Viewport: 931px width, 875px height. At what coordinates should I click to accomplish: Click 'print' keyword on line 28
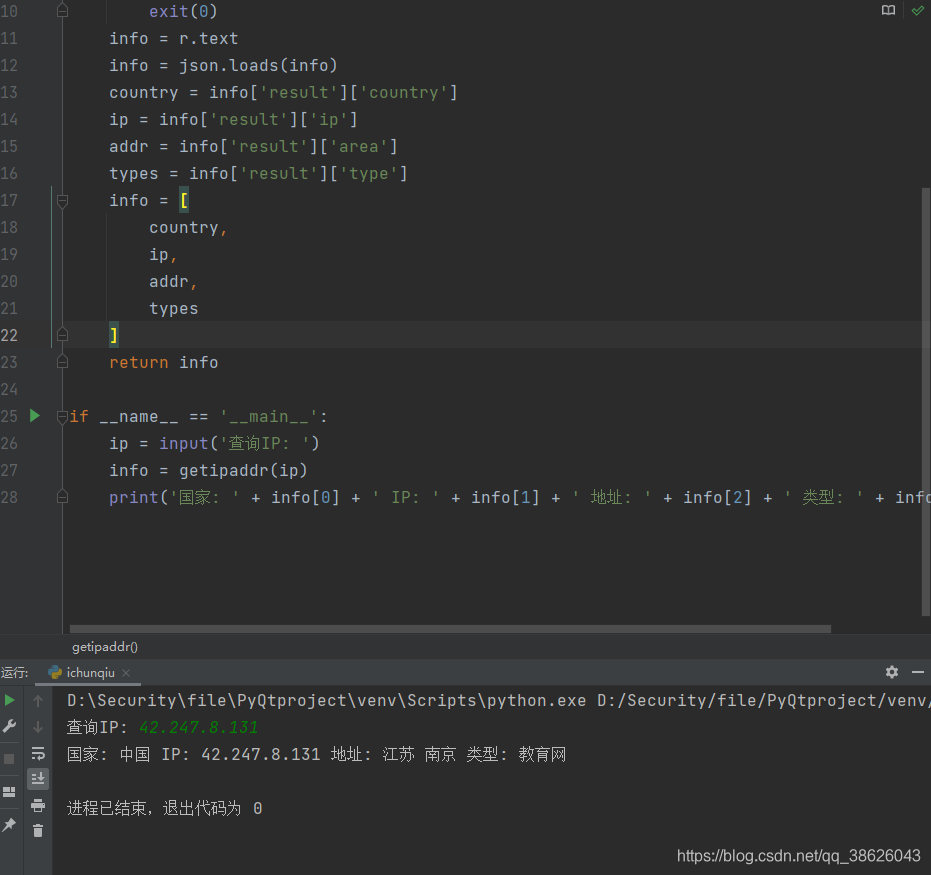(134, 497)
